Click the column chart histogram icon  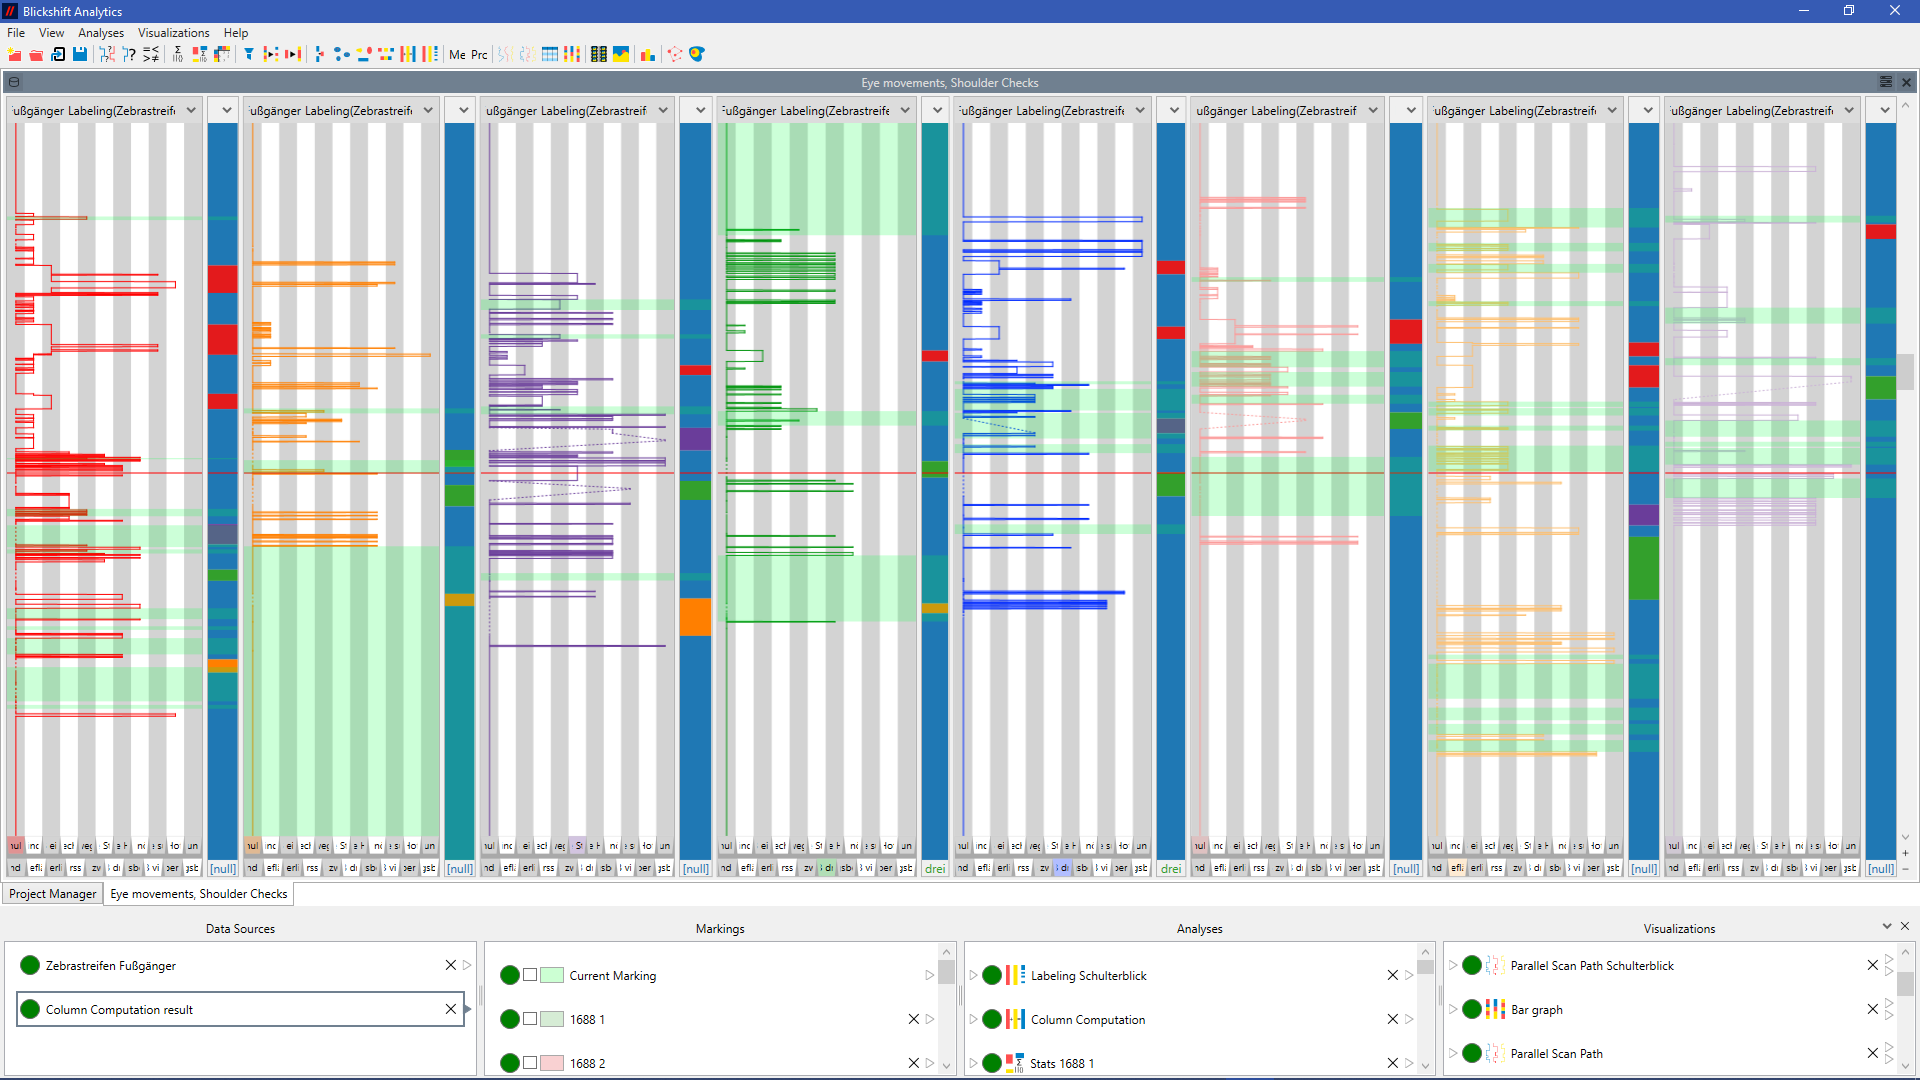coord(648,54)
